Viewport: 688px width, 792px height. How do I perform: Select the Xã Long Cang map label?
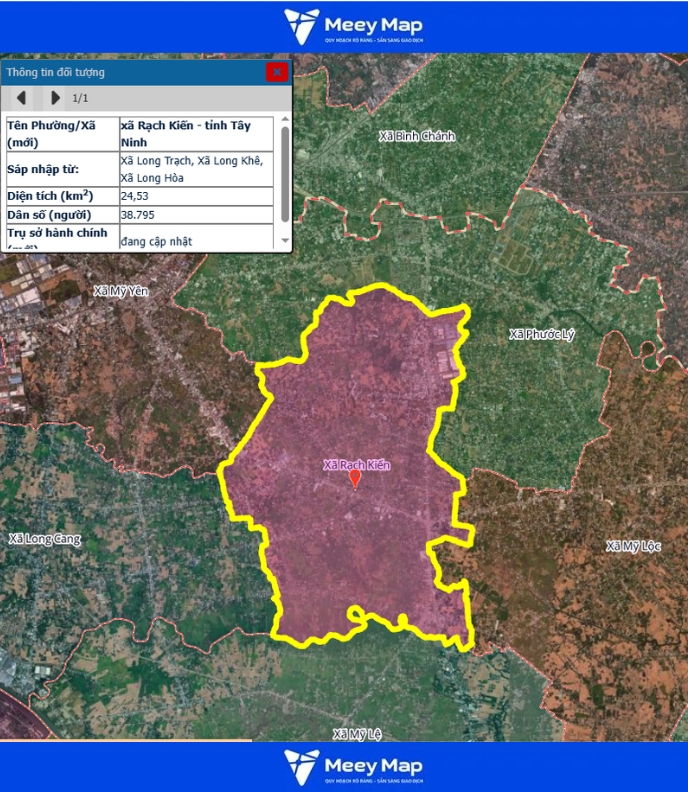coord(45,539)
